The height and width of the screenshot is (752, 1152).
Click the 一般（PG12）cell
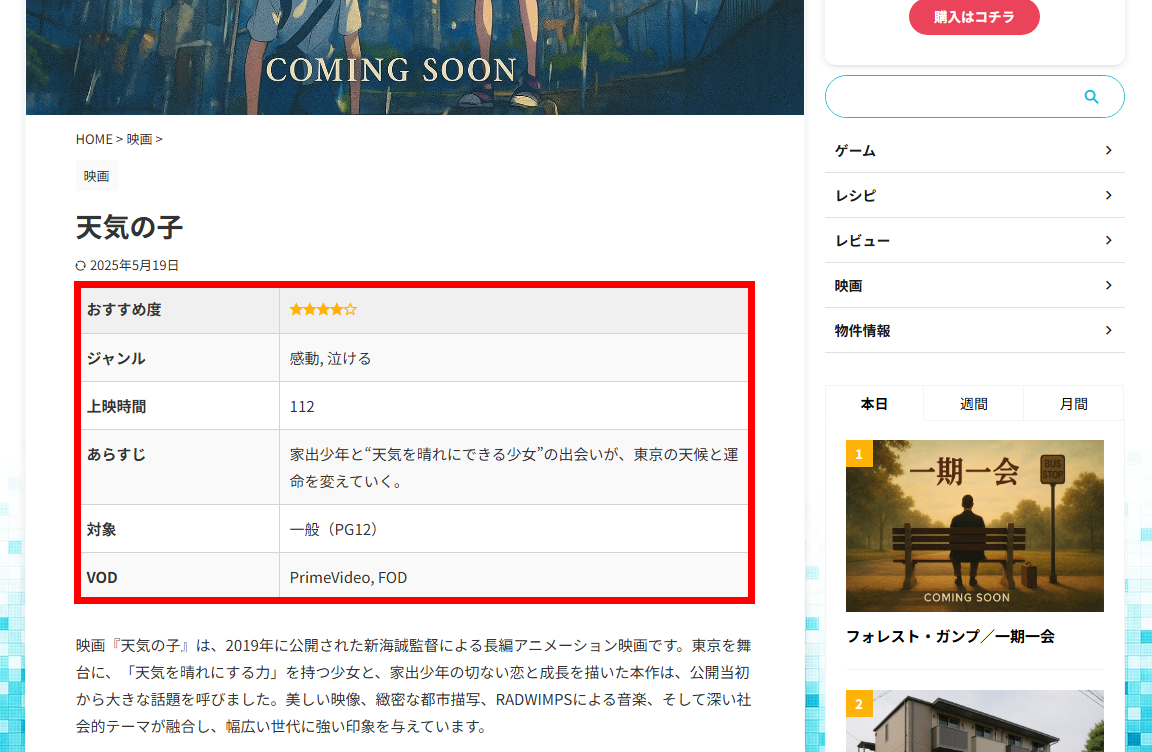click(x=514, y=529)
